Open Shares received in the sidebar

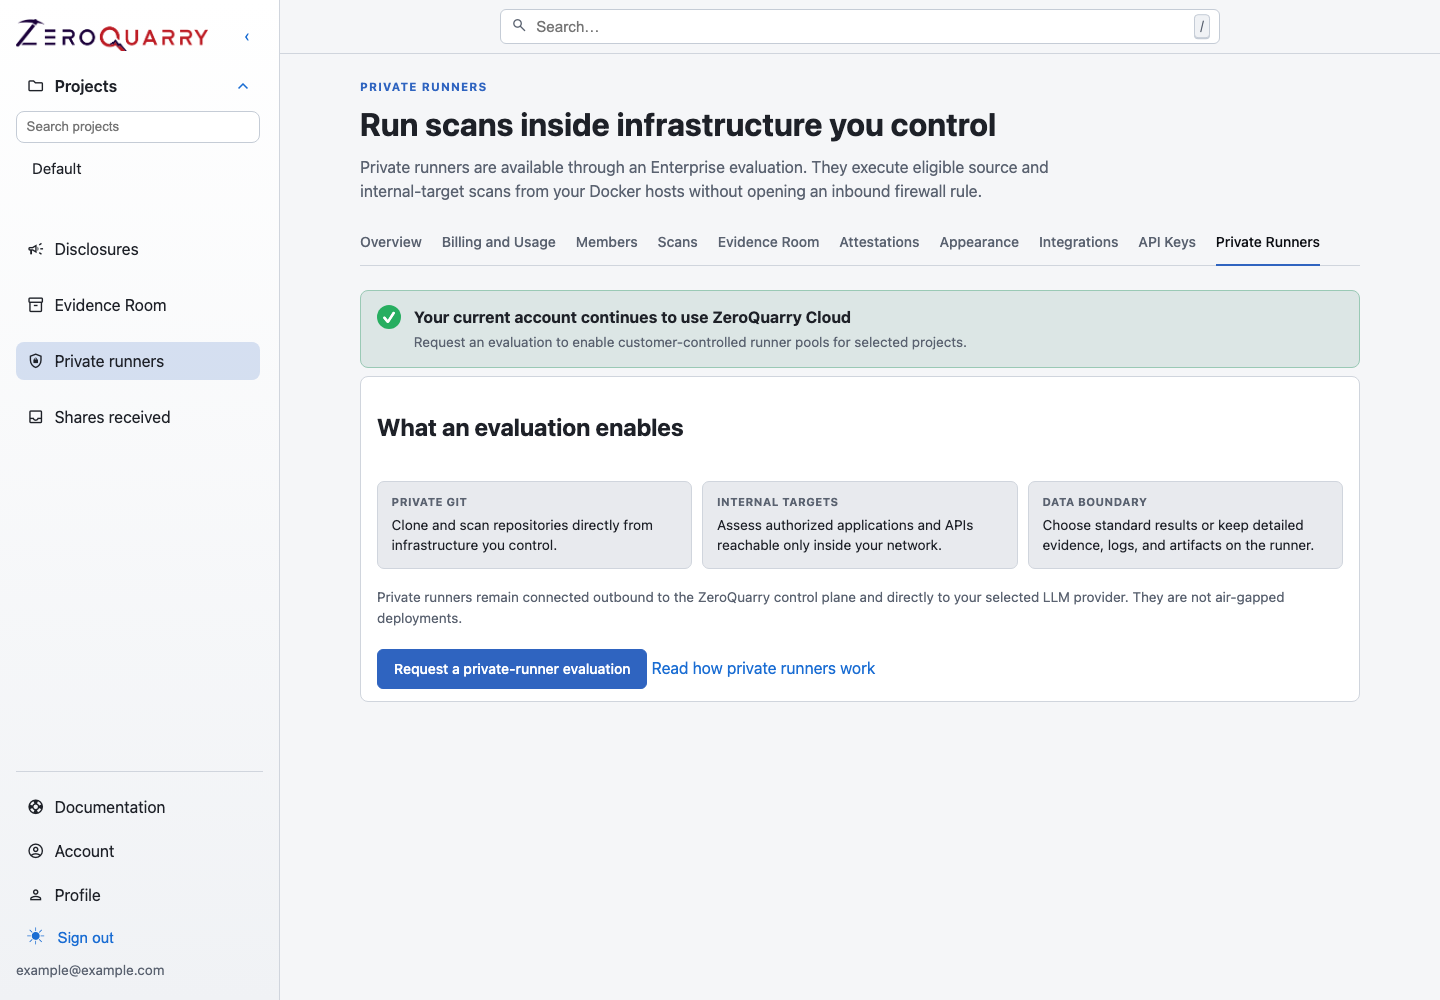(138, 417)
